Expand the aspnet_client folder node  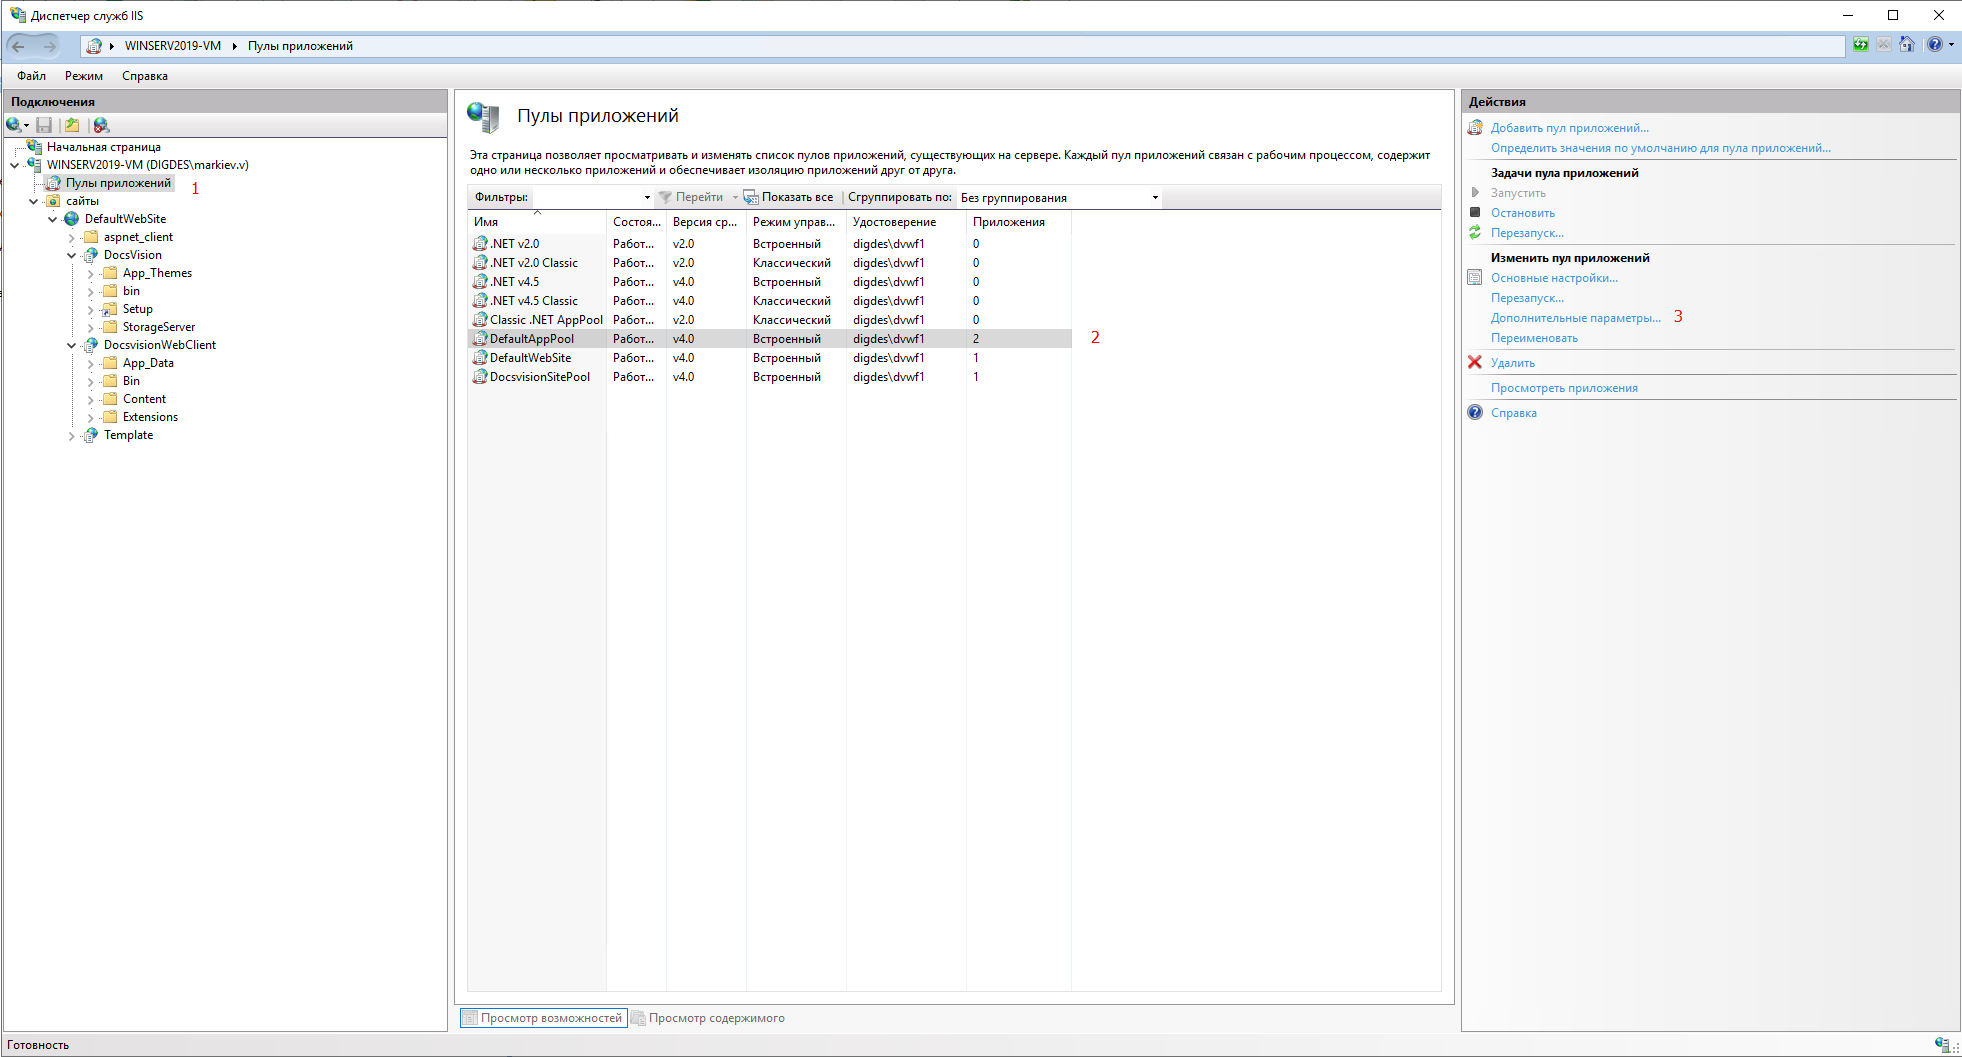[71, 237]
